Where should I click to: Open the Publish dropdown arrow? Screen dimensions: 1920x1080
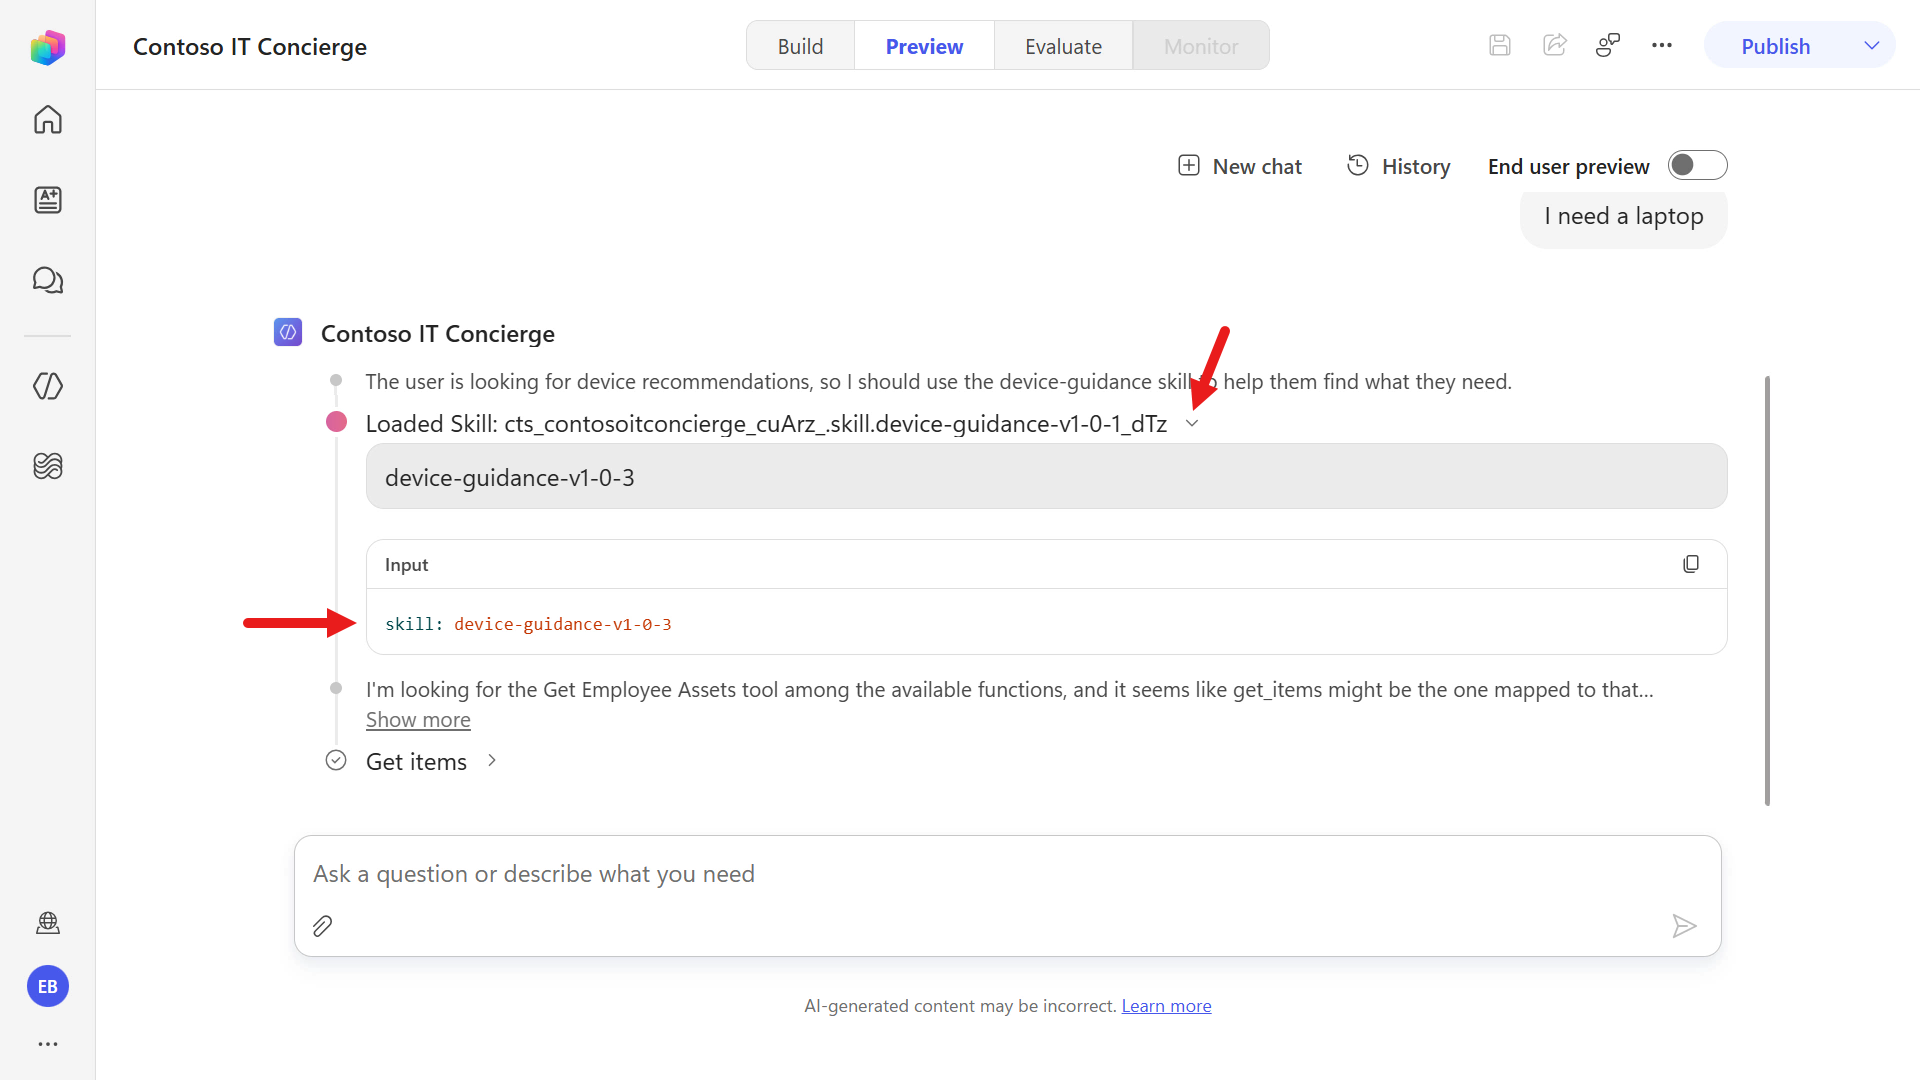coord(1872,46)
